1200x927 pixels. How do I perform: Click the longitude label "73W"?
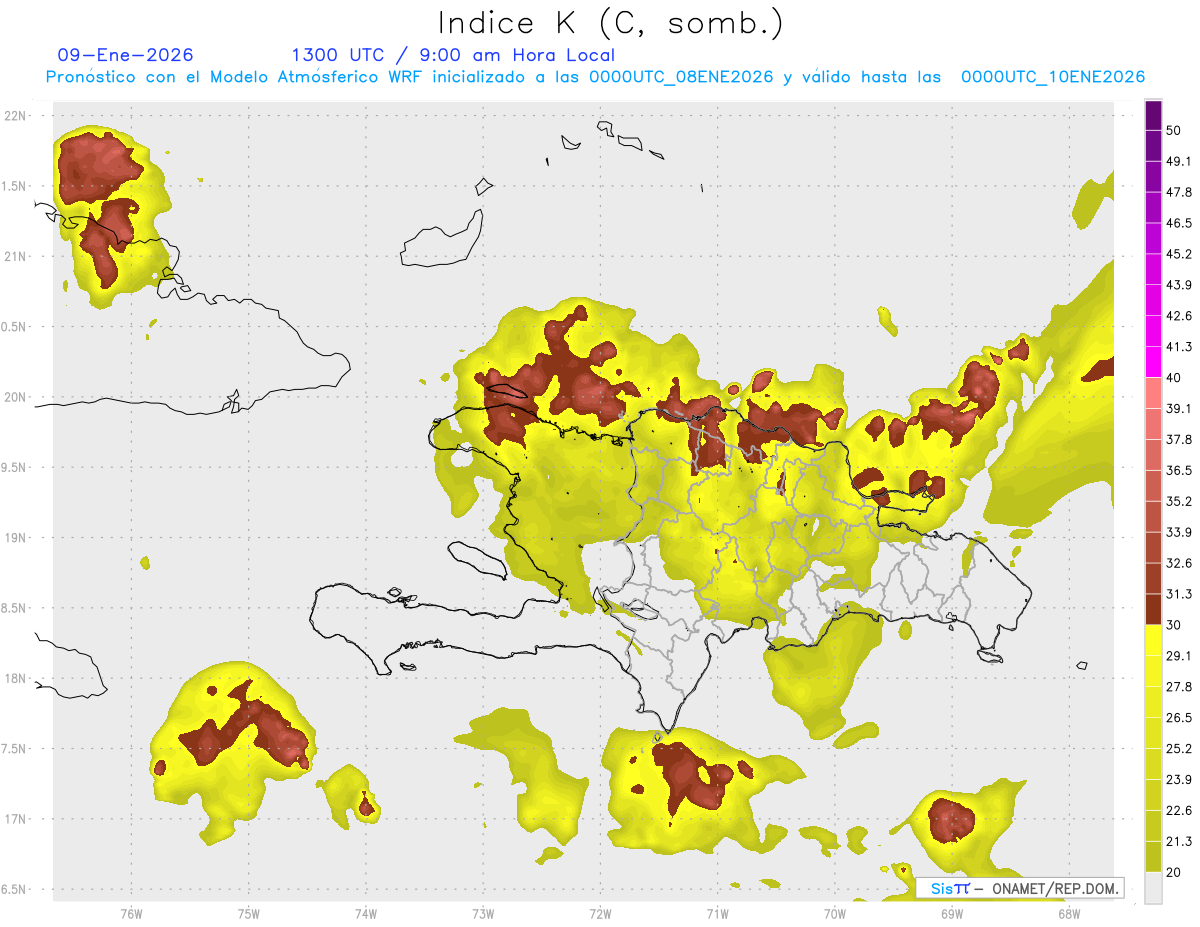click(x=483, y=914)
